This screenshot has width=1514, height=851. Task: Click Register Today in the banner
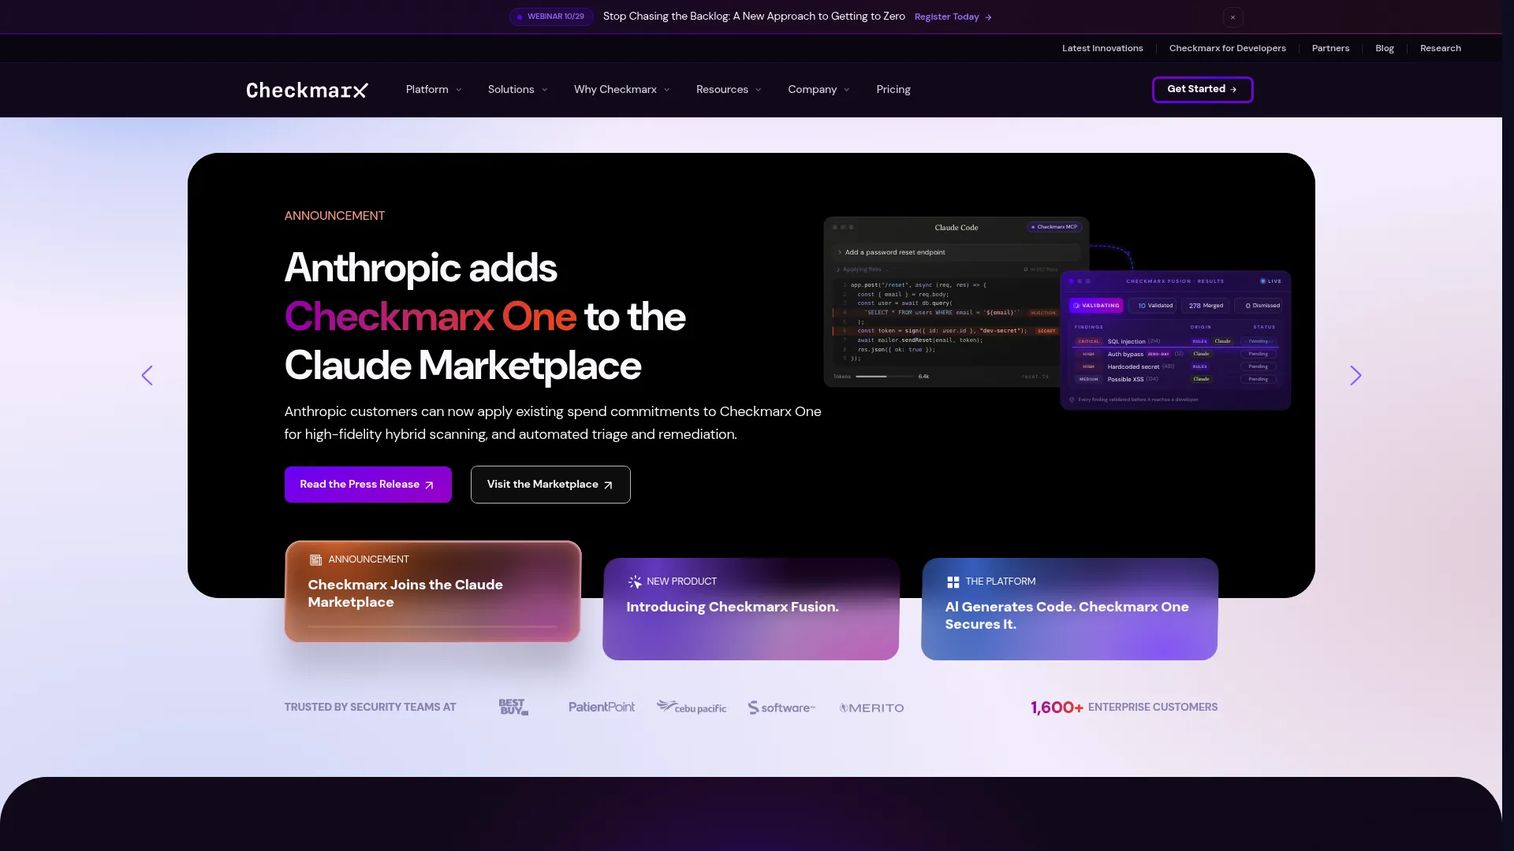click(x=953, y=17)
